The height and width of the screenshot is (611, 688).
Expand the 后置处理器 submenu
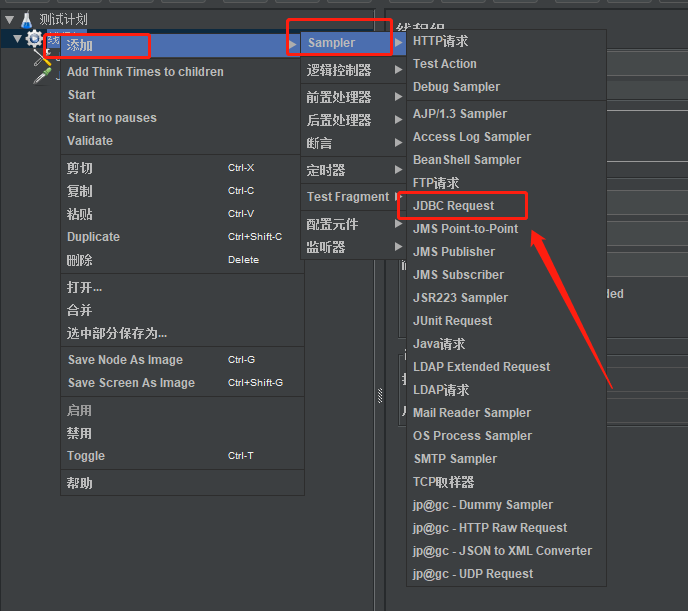(x=353, y=120)
